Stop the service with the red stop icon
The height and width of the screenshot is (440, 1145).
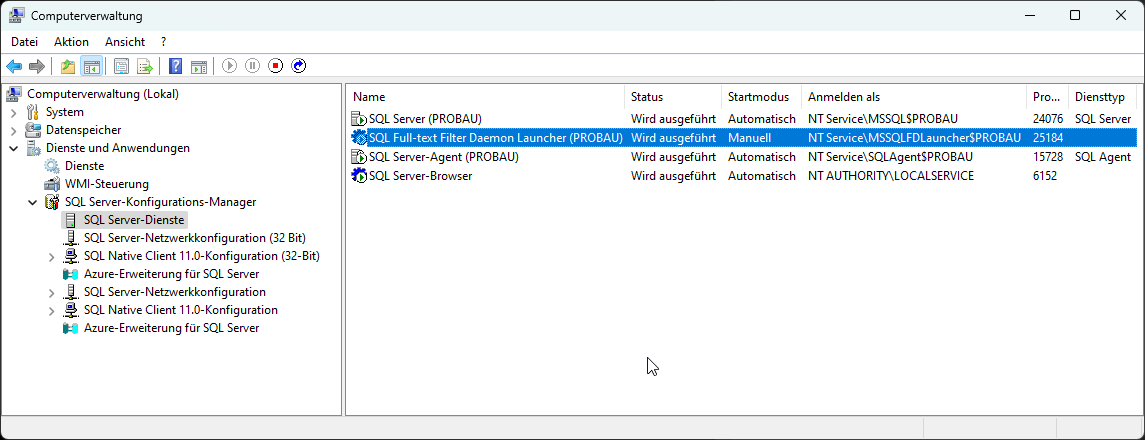(x=275, y=66)
